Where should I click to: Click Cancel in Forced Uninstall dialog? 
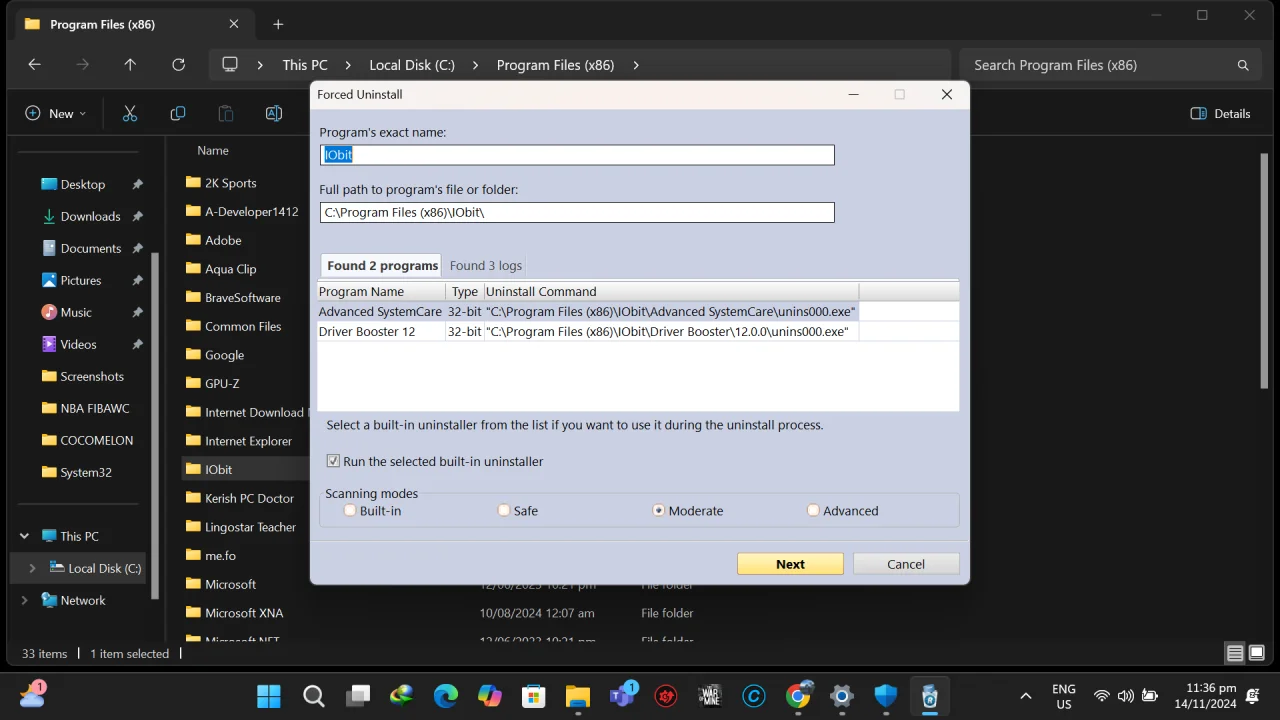point(906,564)
